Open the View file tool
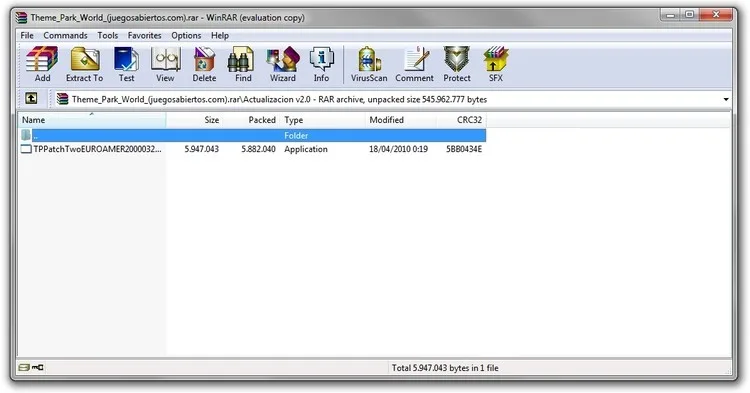Image resolution: width=750 pixels, height=393 pixels. pos(165,65)
